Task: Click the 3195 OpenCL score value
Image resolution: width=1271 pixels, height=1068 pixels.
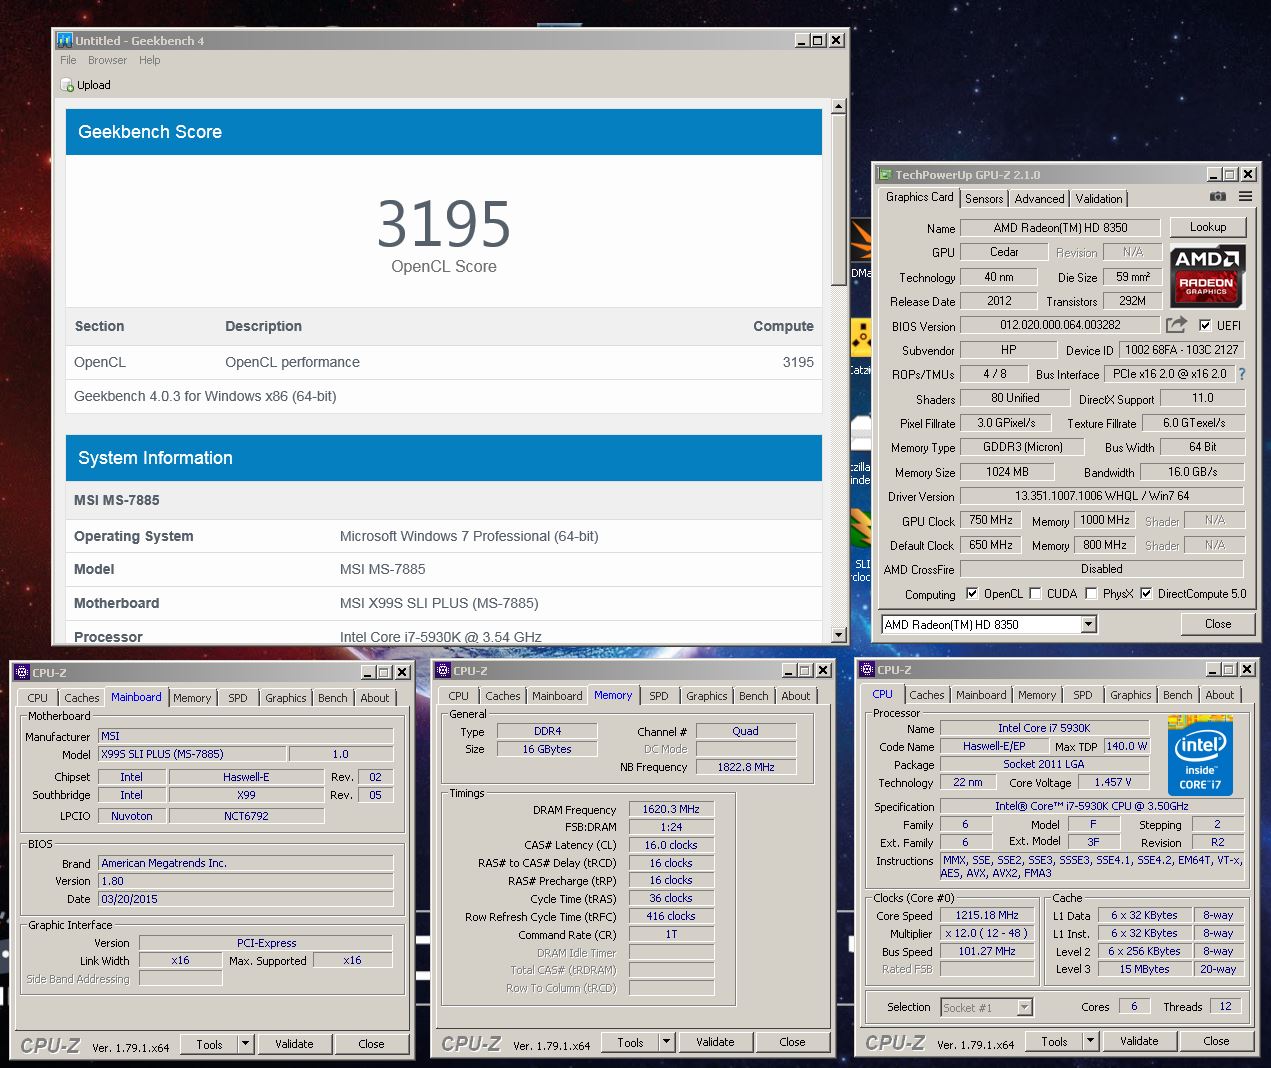Action: (x=444, y=224)
